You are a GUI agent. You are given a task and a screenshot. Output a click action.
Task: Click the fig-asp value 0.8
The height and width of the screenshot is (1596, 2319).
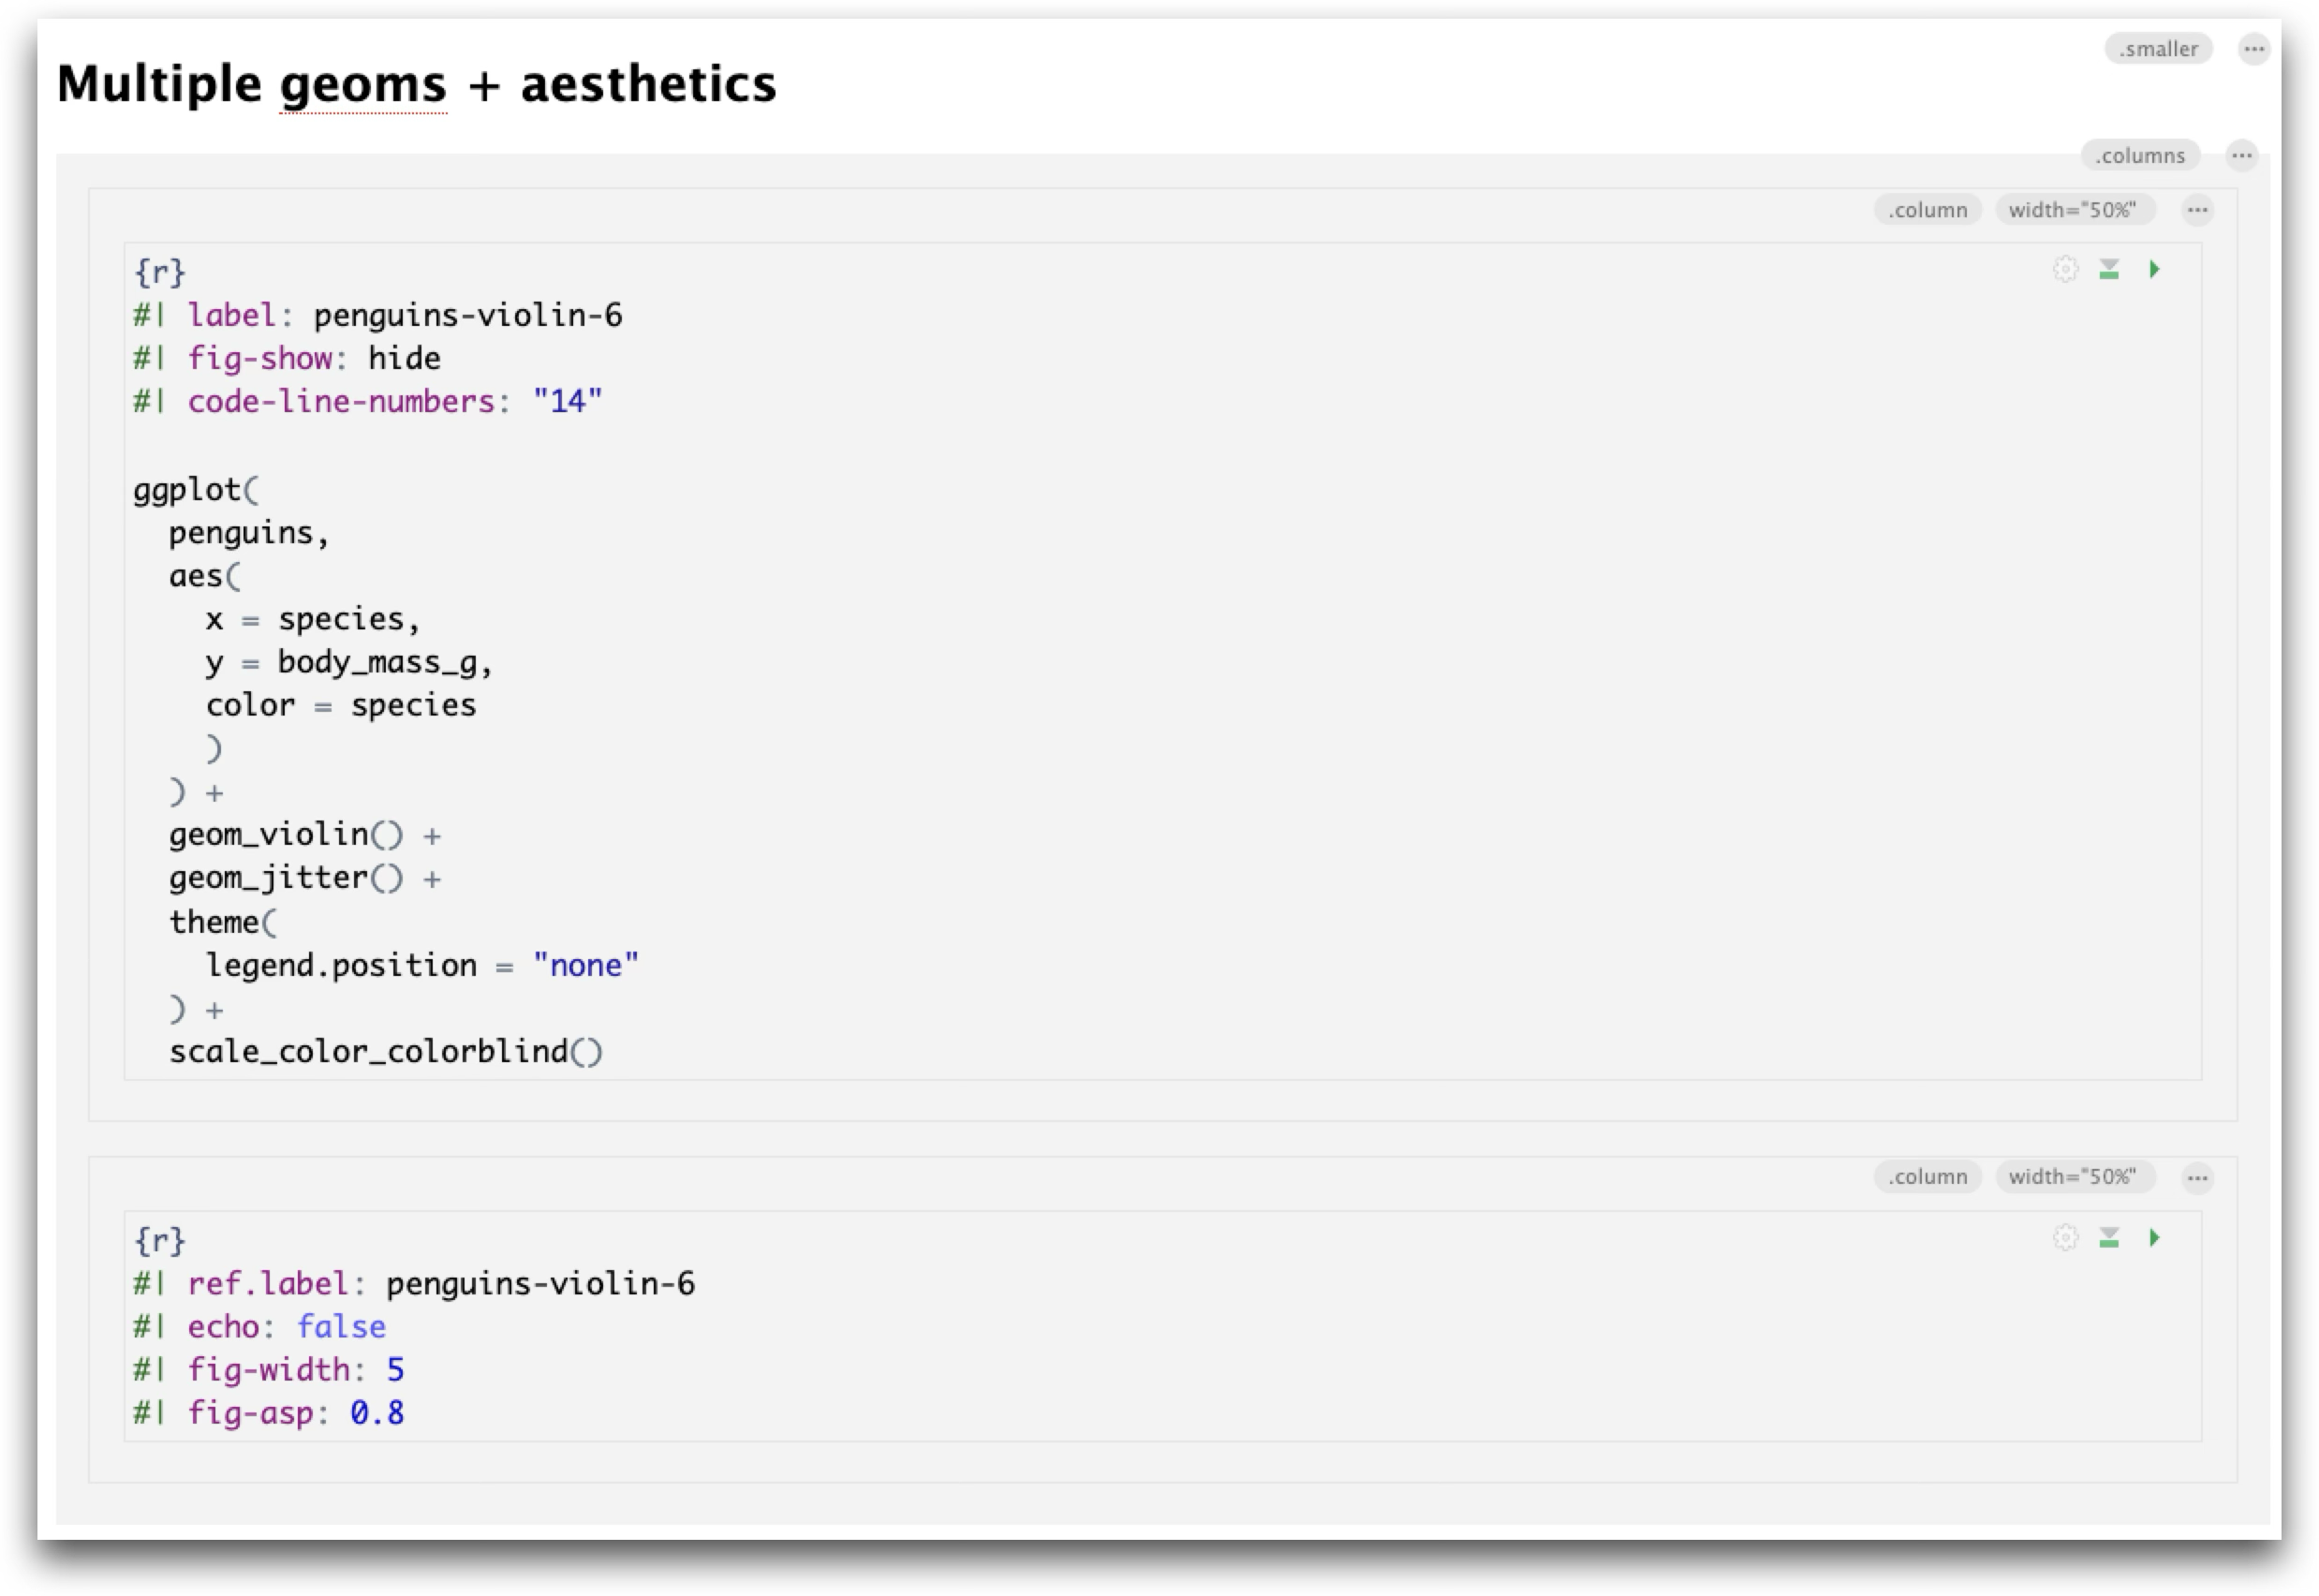click(377, 1413)
